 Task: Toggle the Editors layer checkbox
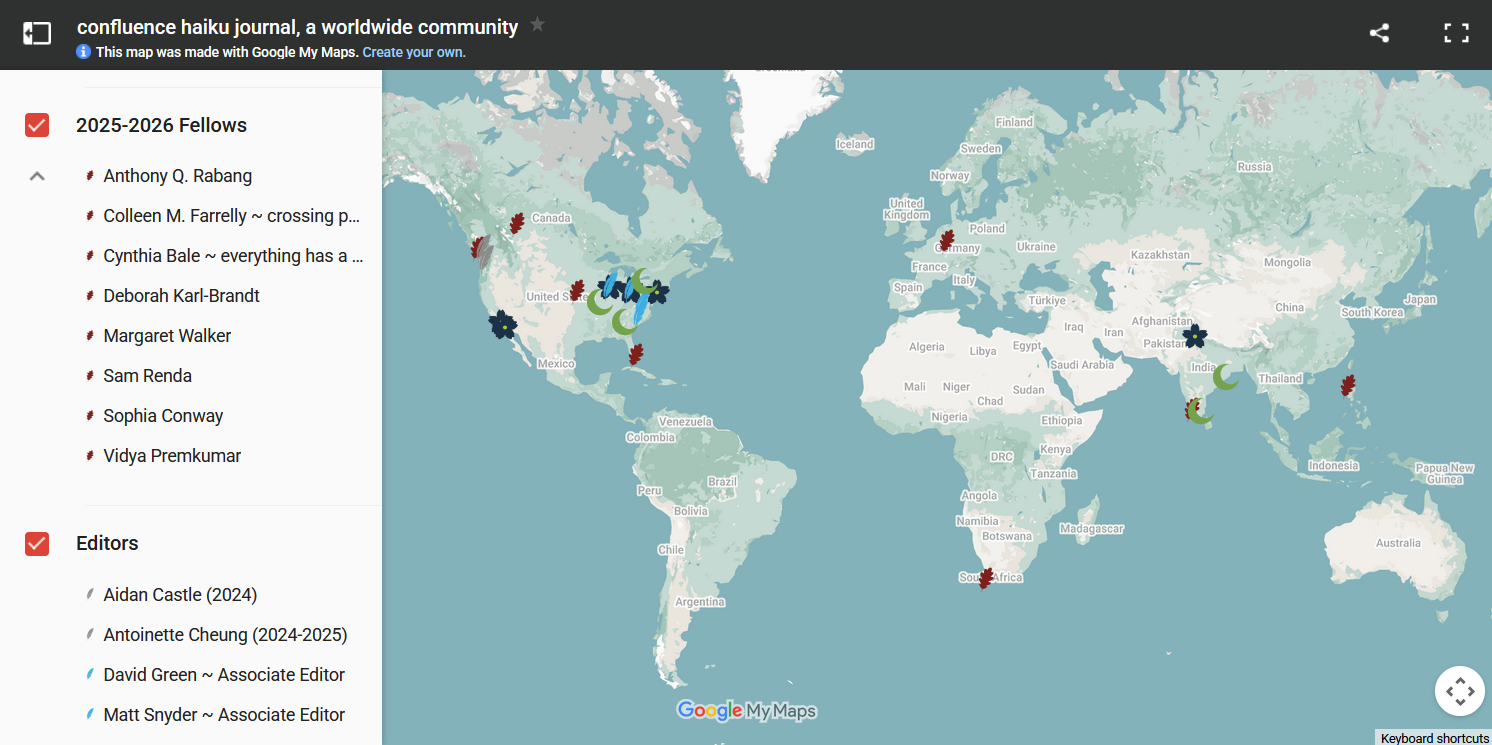click(x=37, y=543)
